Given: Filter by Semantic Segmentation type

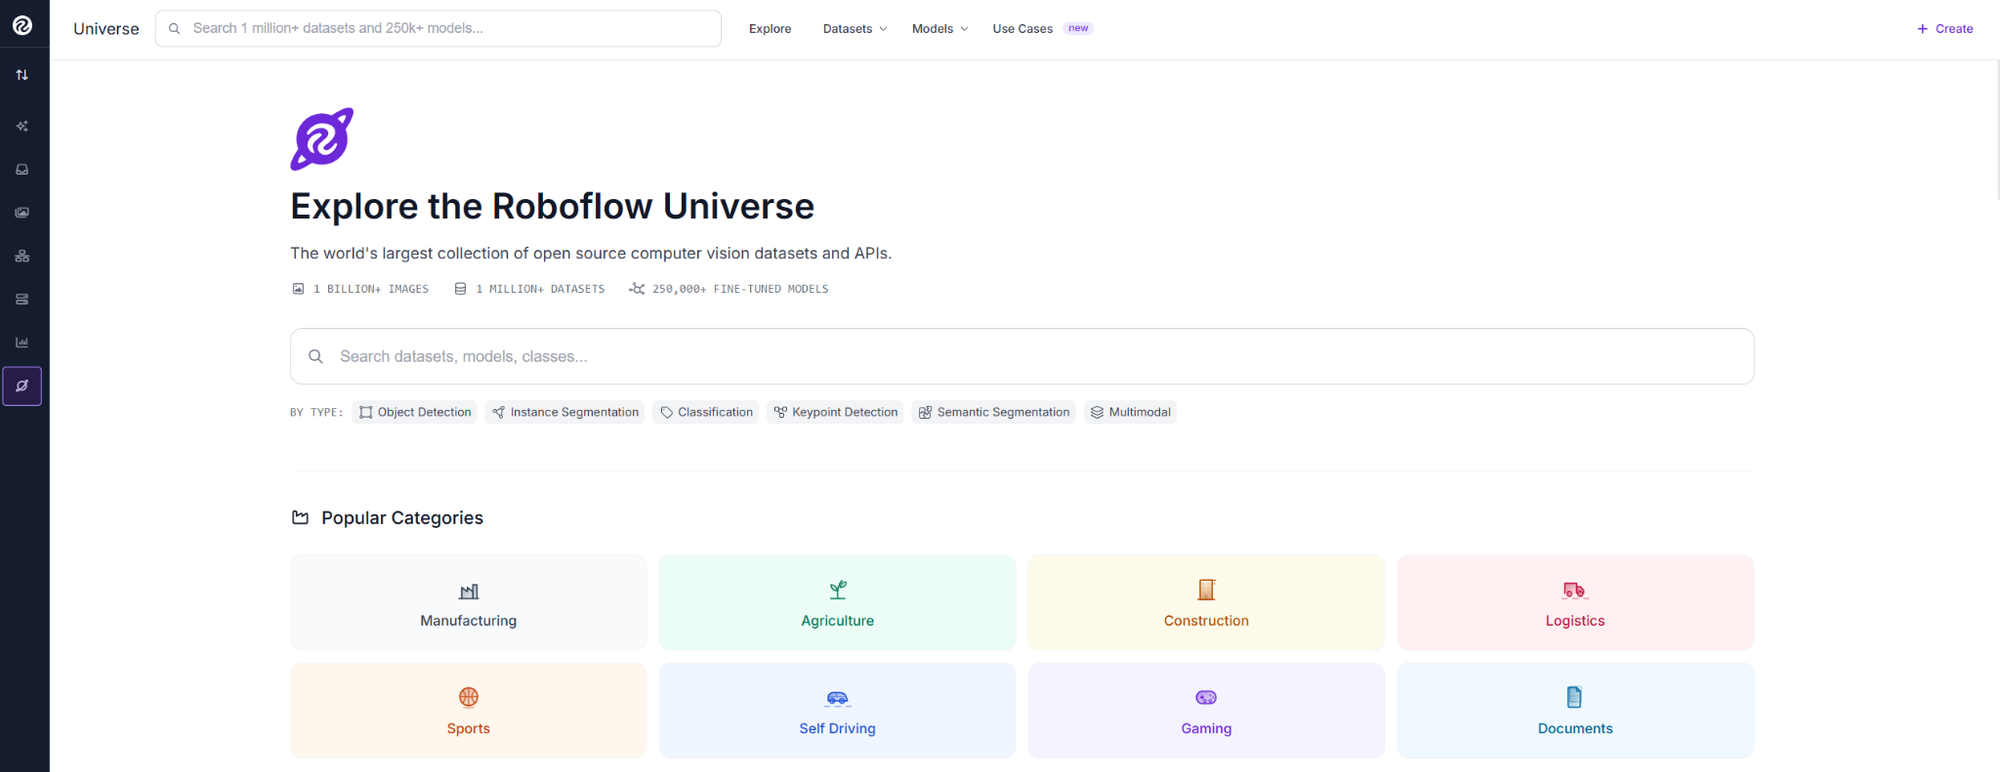Looking at the screenshot, I should click(x=994, y=412).
